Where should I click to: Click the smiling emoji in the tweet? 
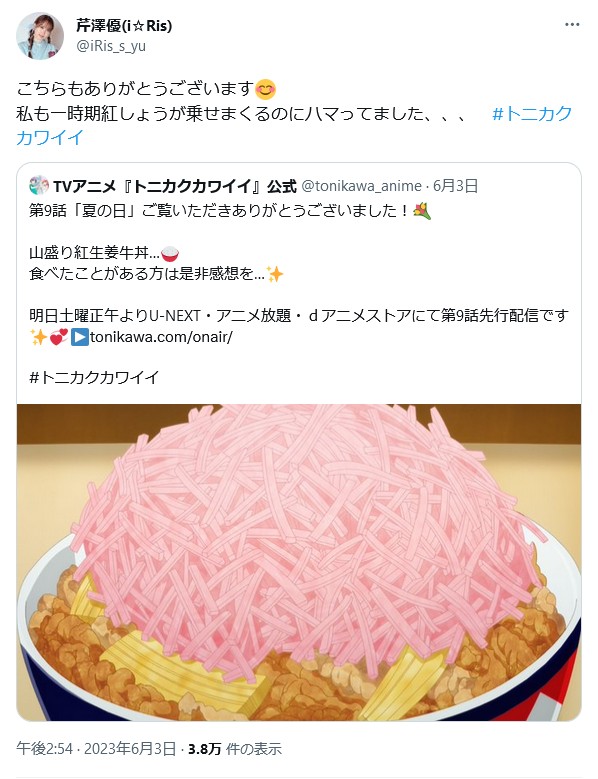click(265, 89)
